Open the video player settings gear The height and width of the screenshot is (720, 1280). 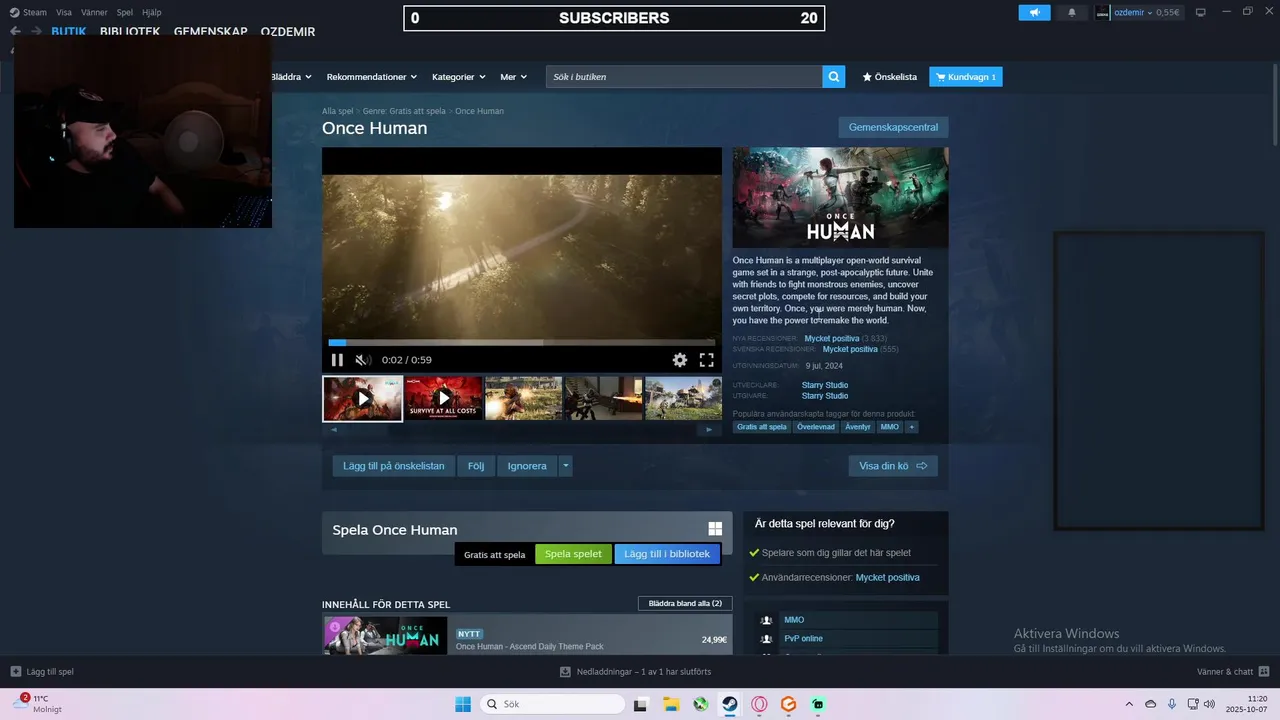coord(680,360)
